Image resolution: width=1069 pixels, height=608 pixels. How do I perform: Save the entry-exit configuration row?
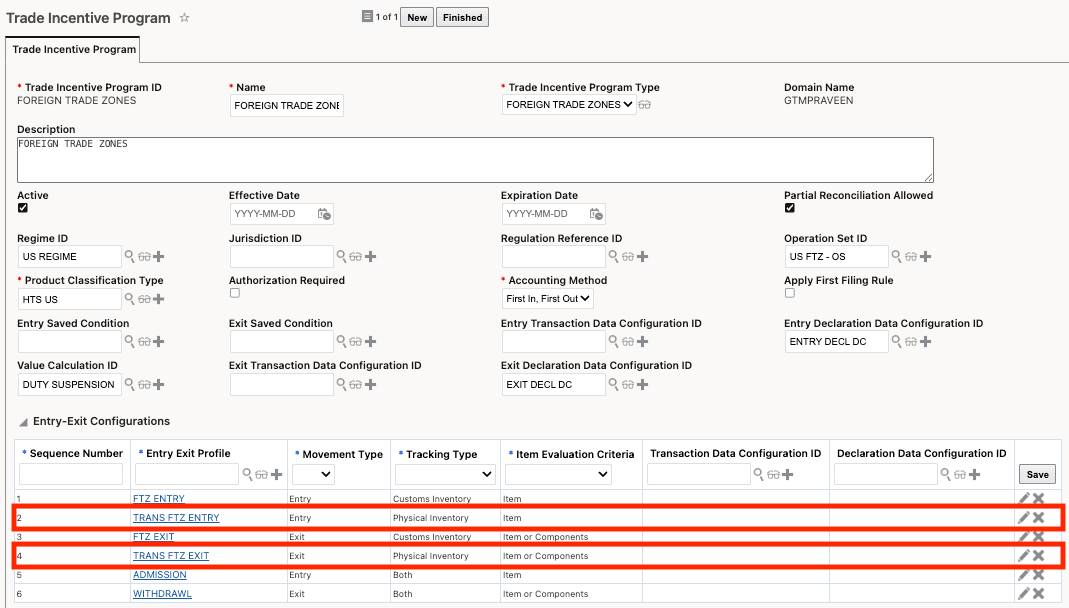1038,474
